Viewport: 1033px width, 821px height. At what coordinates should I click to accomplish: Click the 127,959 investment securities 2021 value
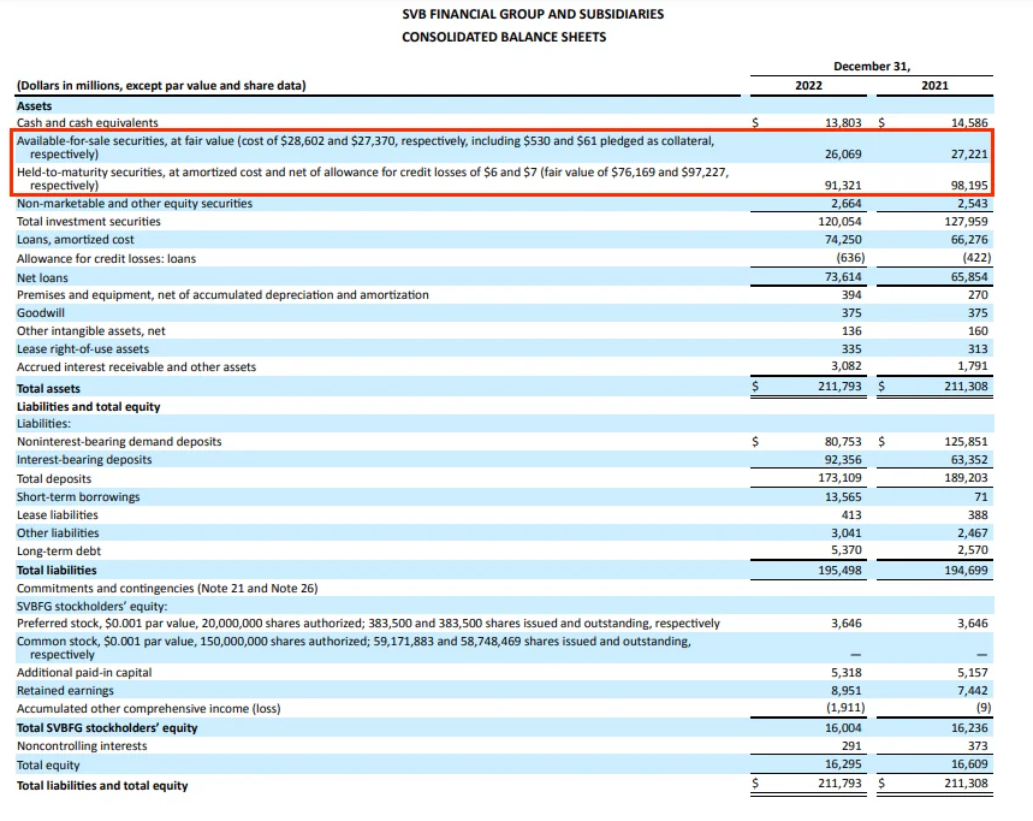966,221
